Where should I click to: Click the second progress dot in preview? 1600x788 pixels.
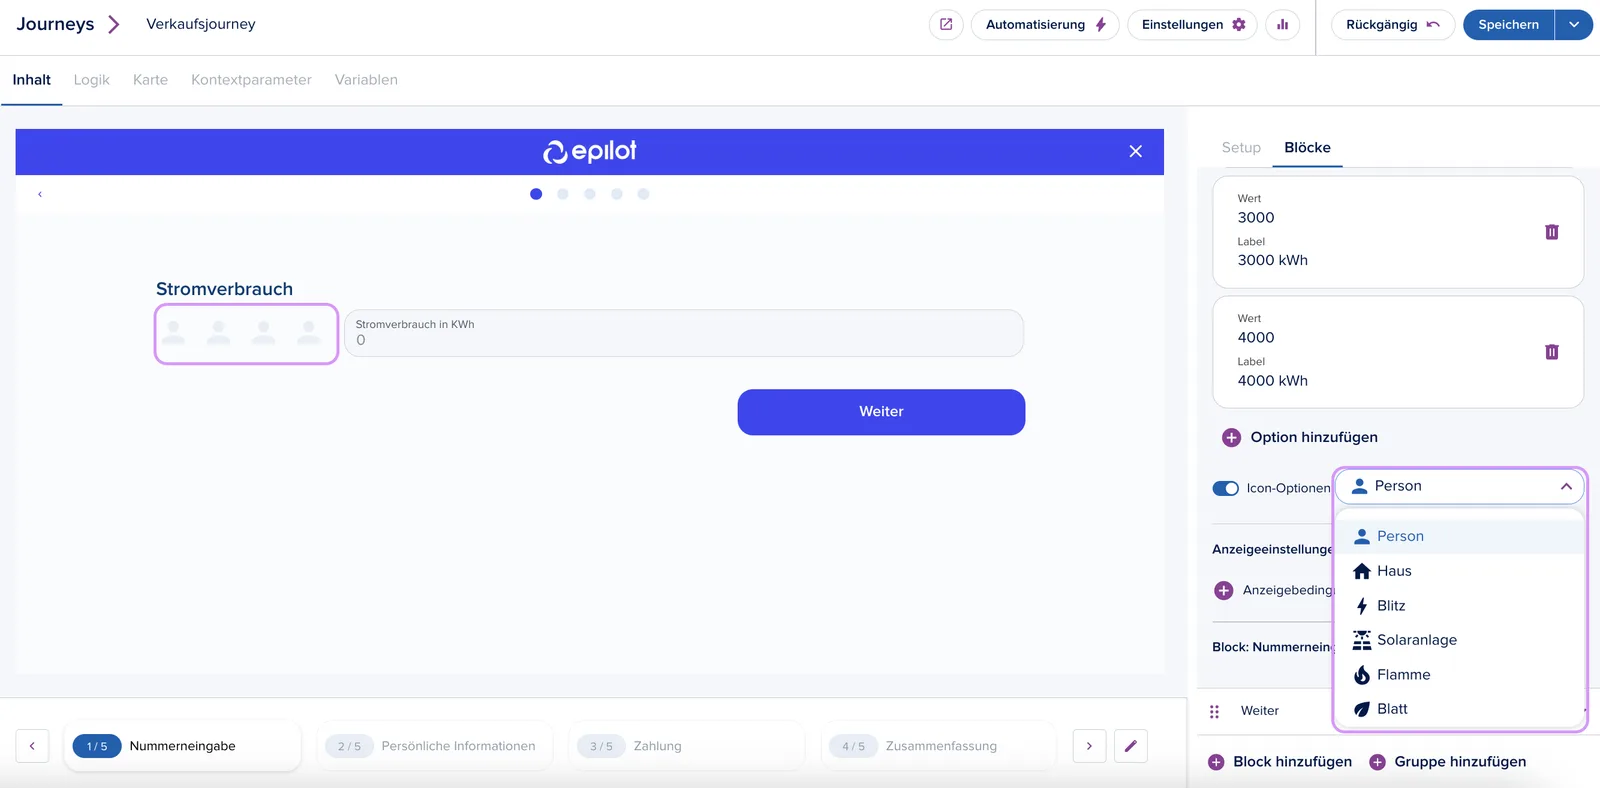tap(563, 194)
